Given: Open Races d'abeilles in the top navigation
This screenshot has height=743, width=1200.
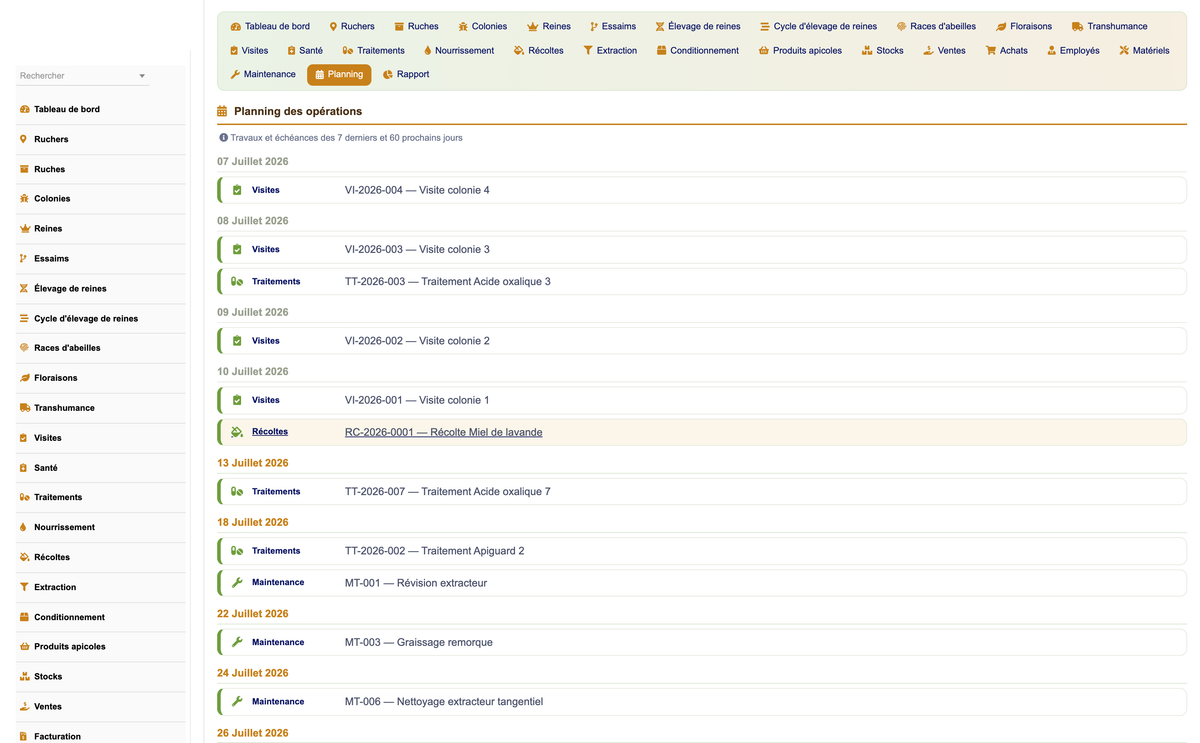Looking at the screenshot, I should tap(937, 26).
